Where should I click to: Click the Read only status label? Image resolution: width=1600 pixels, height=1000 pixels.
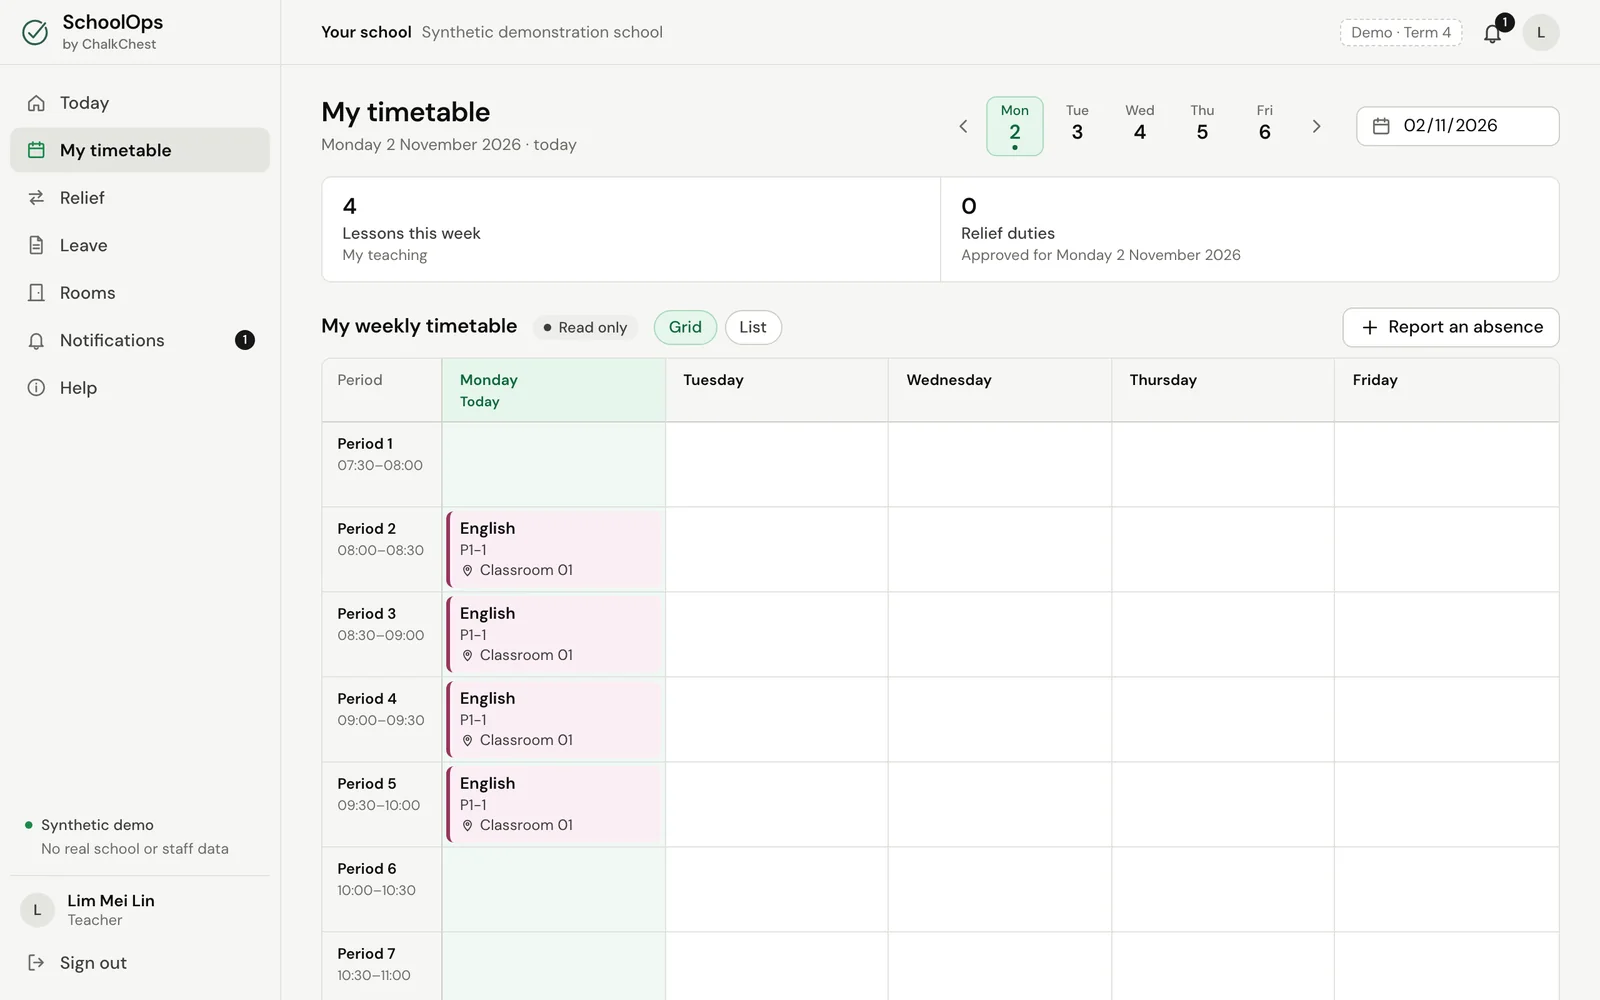tap(586, 327)
